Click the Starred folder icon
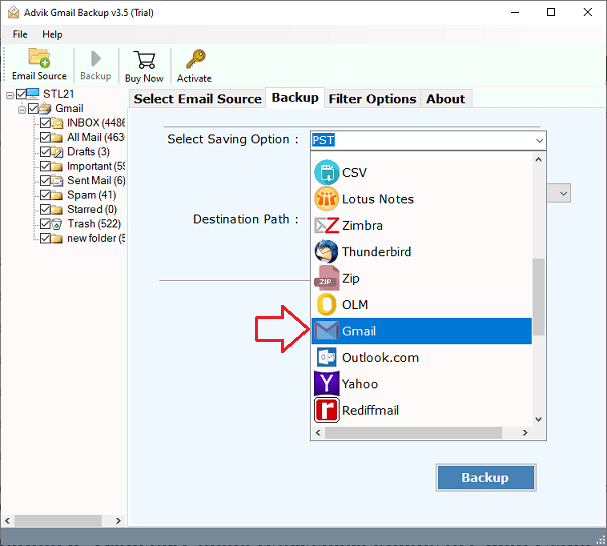This screenshot has height=546, width=607. pos(57,209)
